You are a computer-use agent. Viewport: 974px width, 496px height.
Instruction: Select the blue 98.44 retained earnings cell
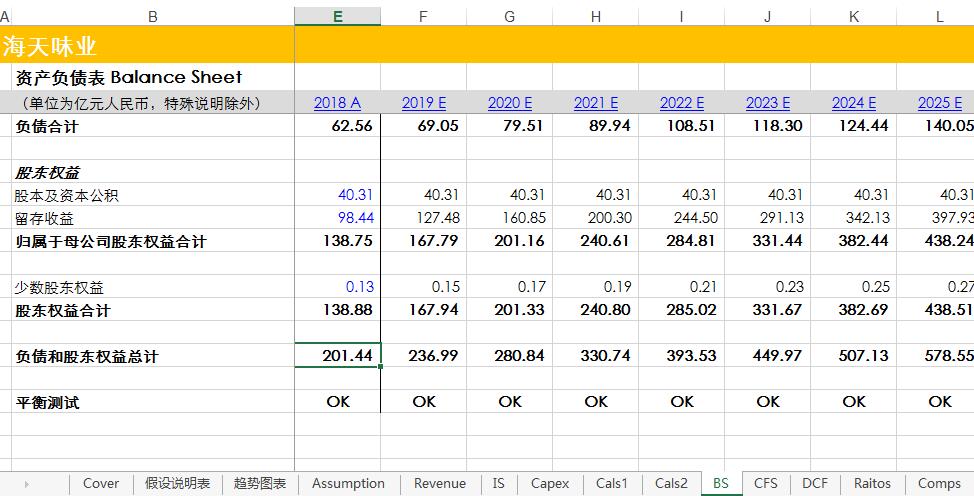[337, 218]
